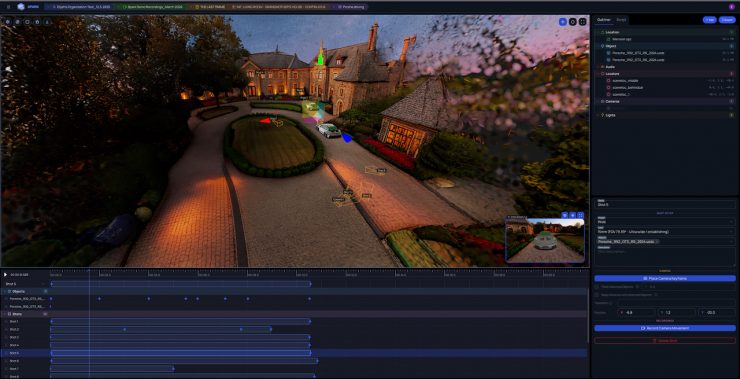The width and height of the screenshot is (740, 379).
Task: Expand the Audio group in outliner
Action: [597, 67]
